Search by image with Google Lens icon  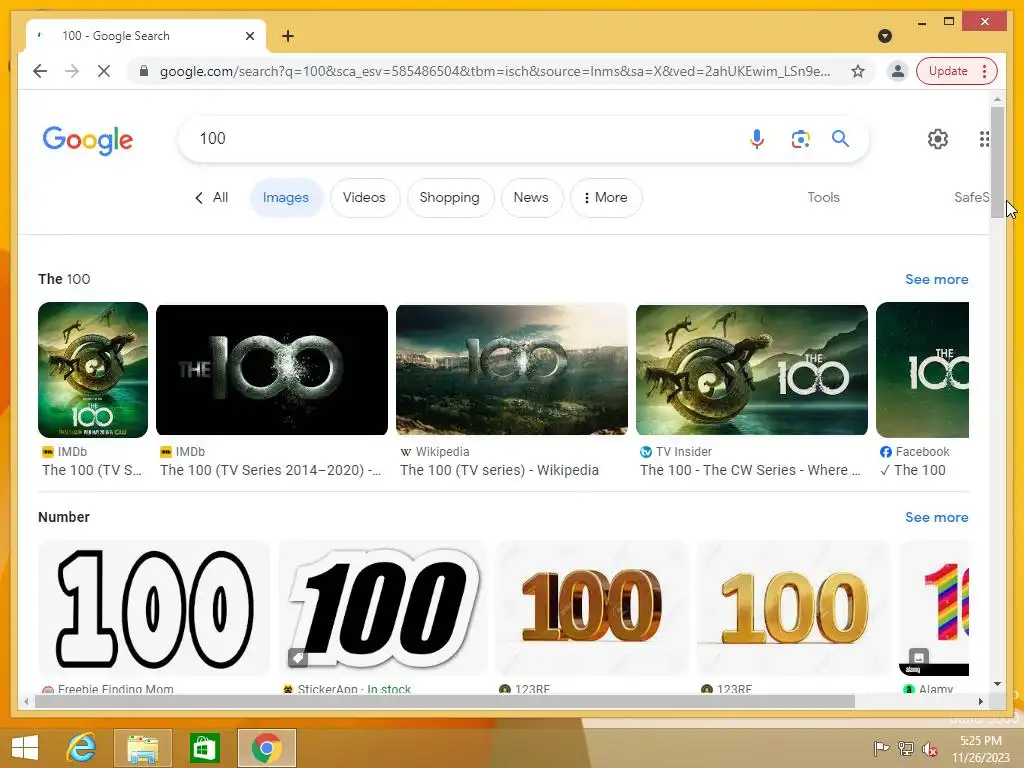click(800, 138)
